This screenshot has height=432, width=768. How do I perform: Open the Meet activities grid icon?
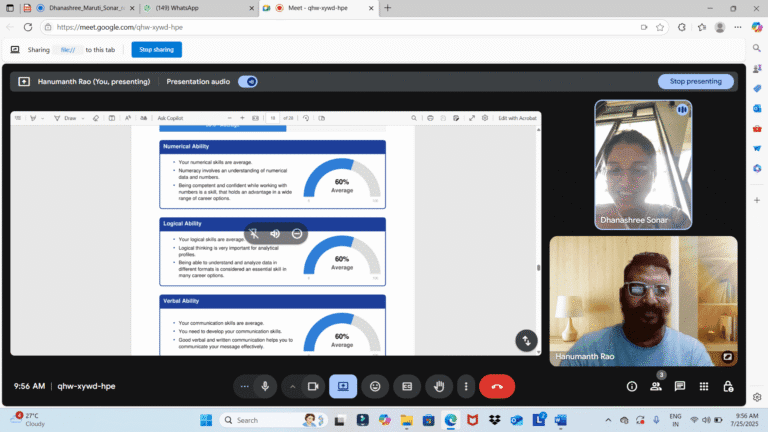click(x=704, y=386)
